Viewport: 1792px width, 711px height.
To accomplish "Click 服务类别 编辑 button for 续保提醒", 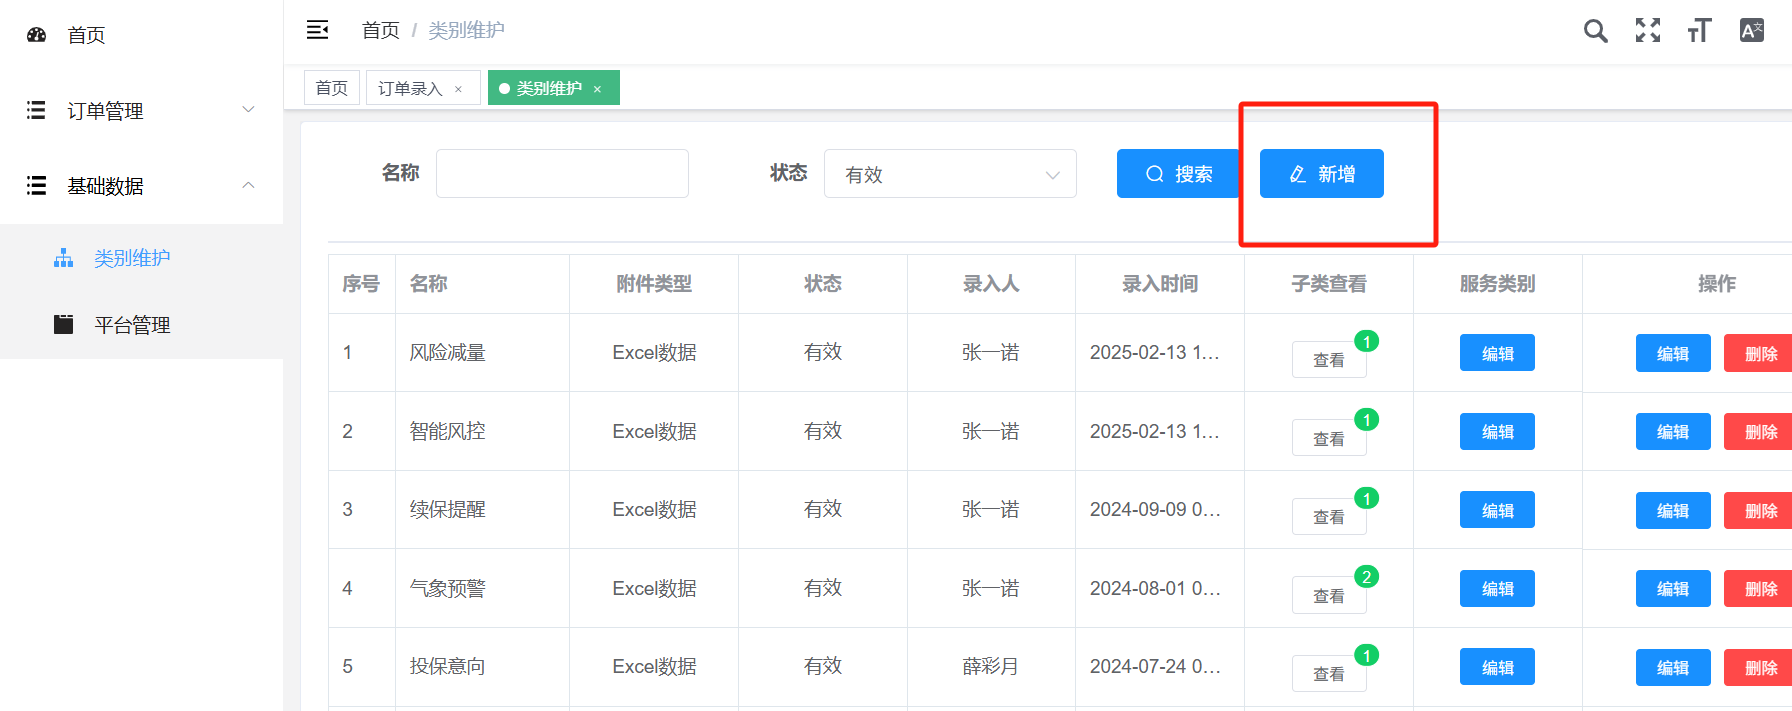I will [x=1497, y=510].
